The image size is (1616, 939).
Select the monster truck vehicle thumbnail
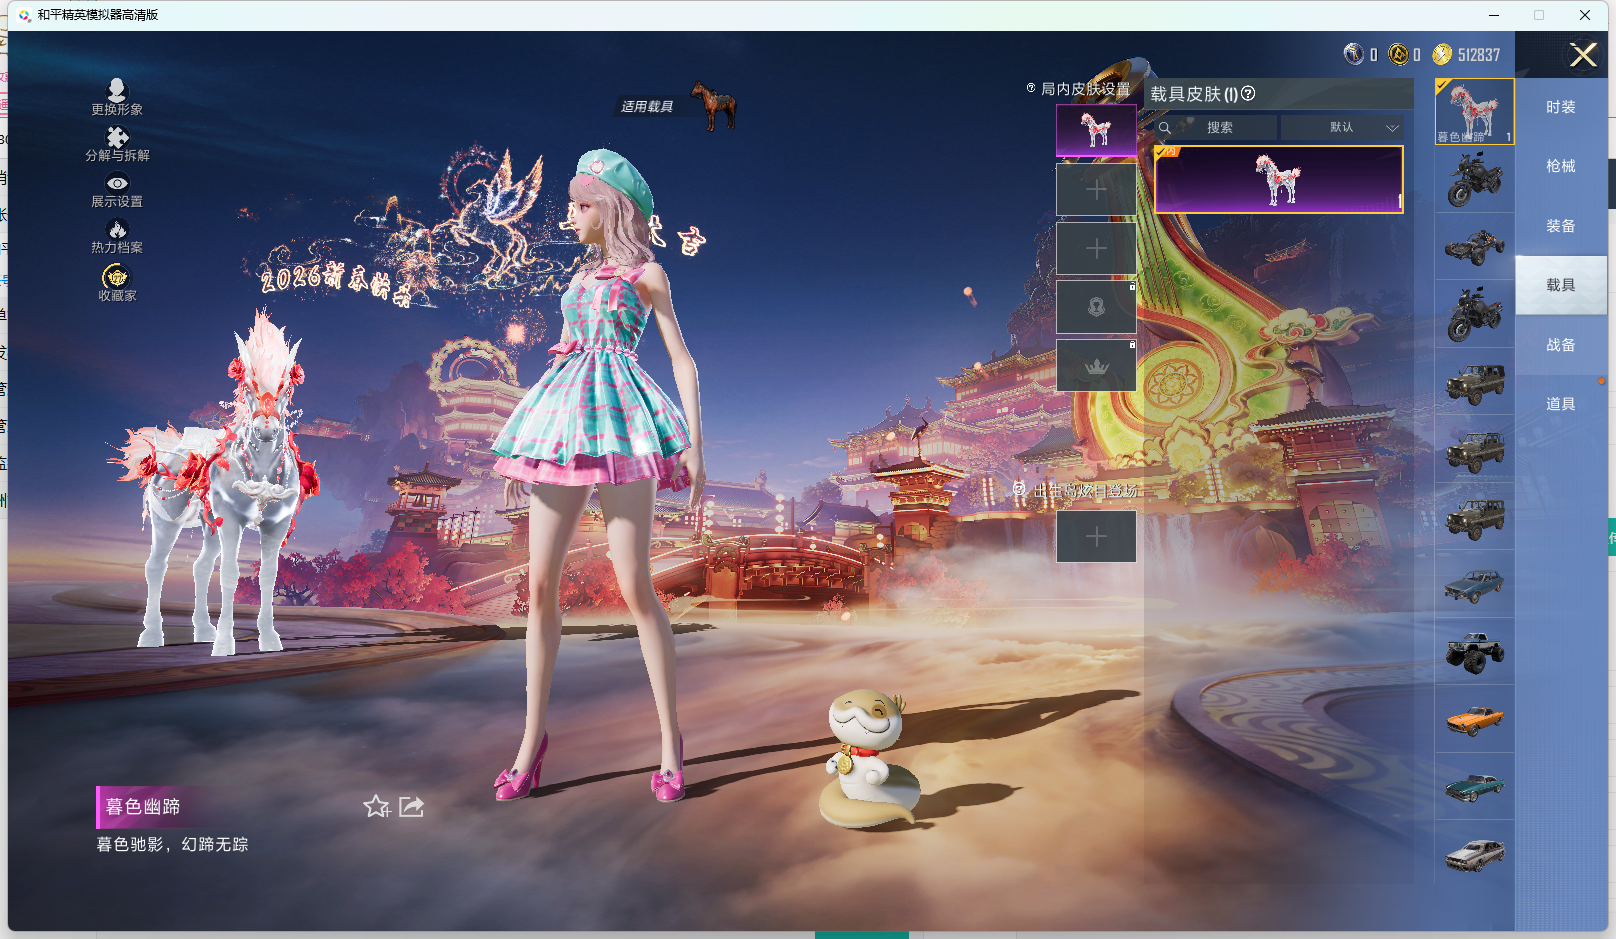[1474, 652]
